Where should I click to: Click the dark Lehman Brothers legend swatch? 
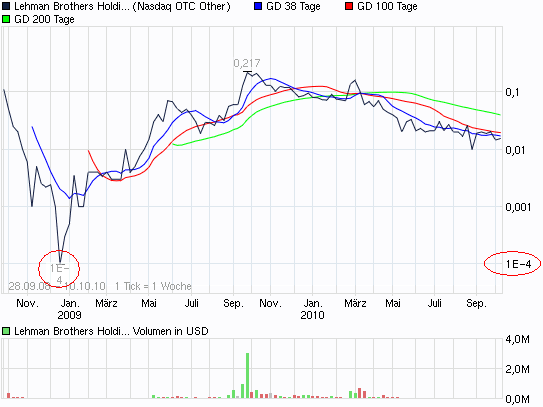point(6,6)
